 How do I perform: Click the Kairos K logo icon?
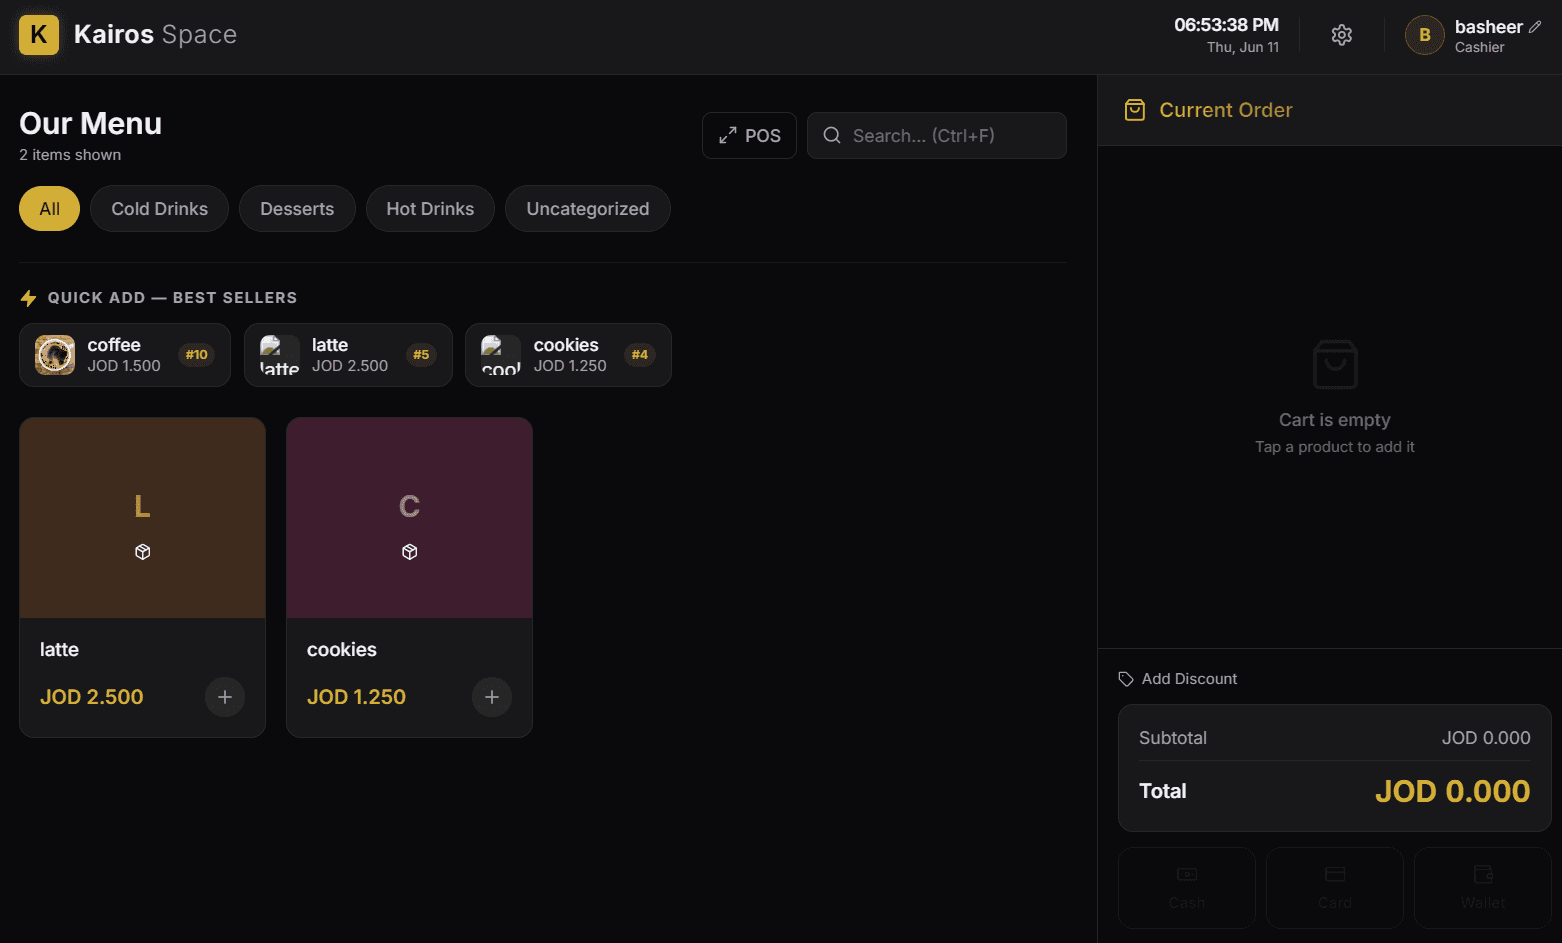pyautogui.click(x=39, y=35)
